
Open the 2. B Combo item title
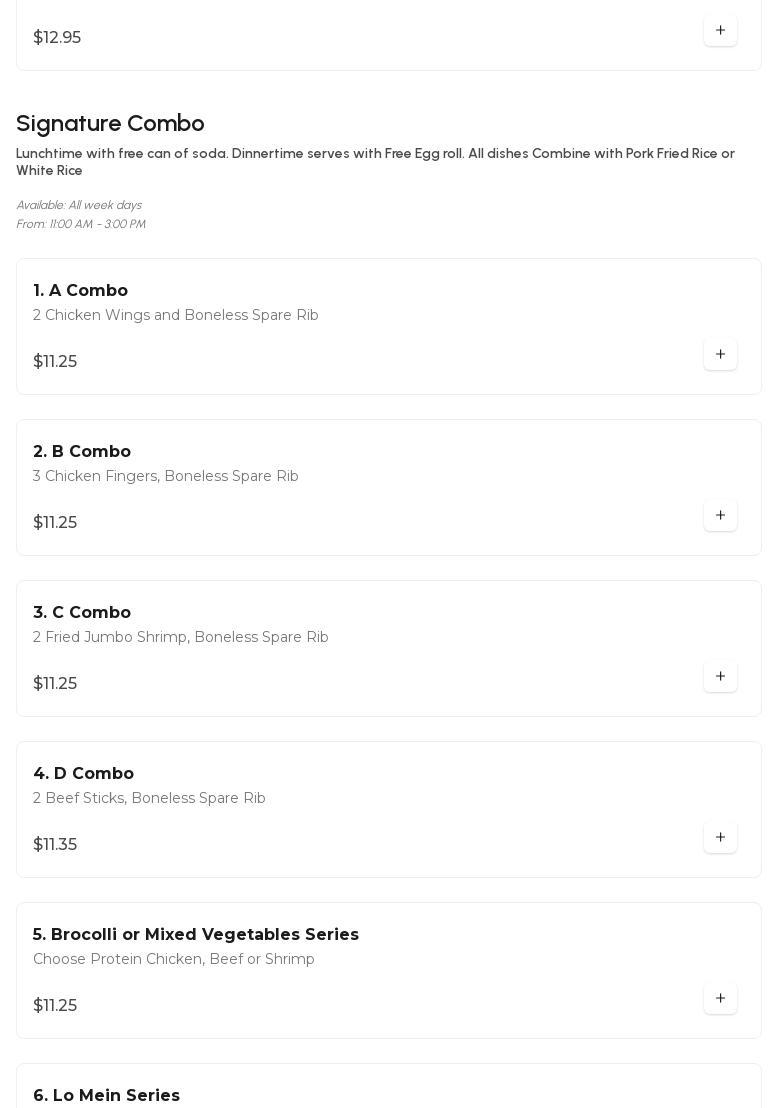(x=82, y=451)
